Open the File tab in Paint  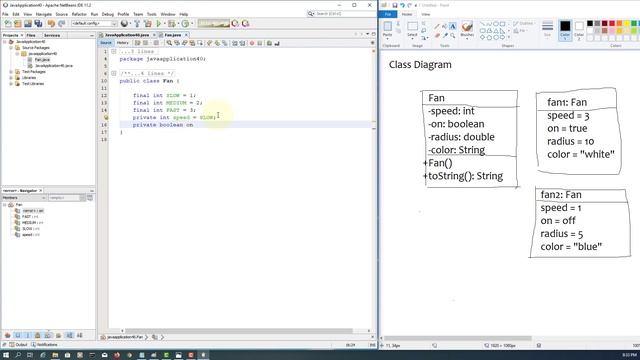pos(388,14)
